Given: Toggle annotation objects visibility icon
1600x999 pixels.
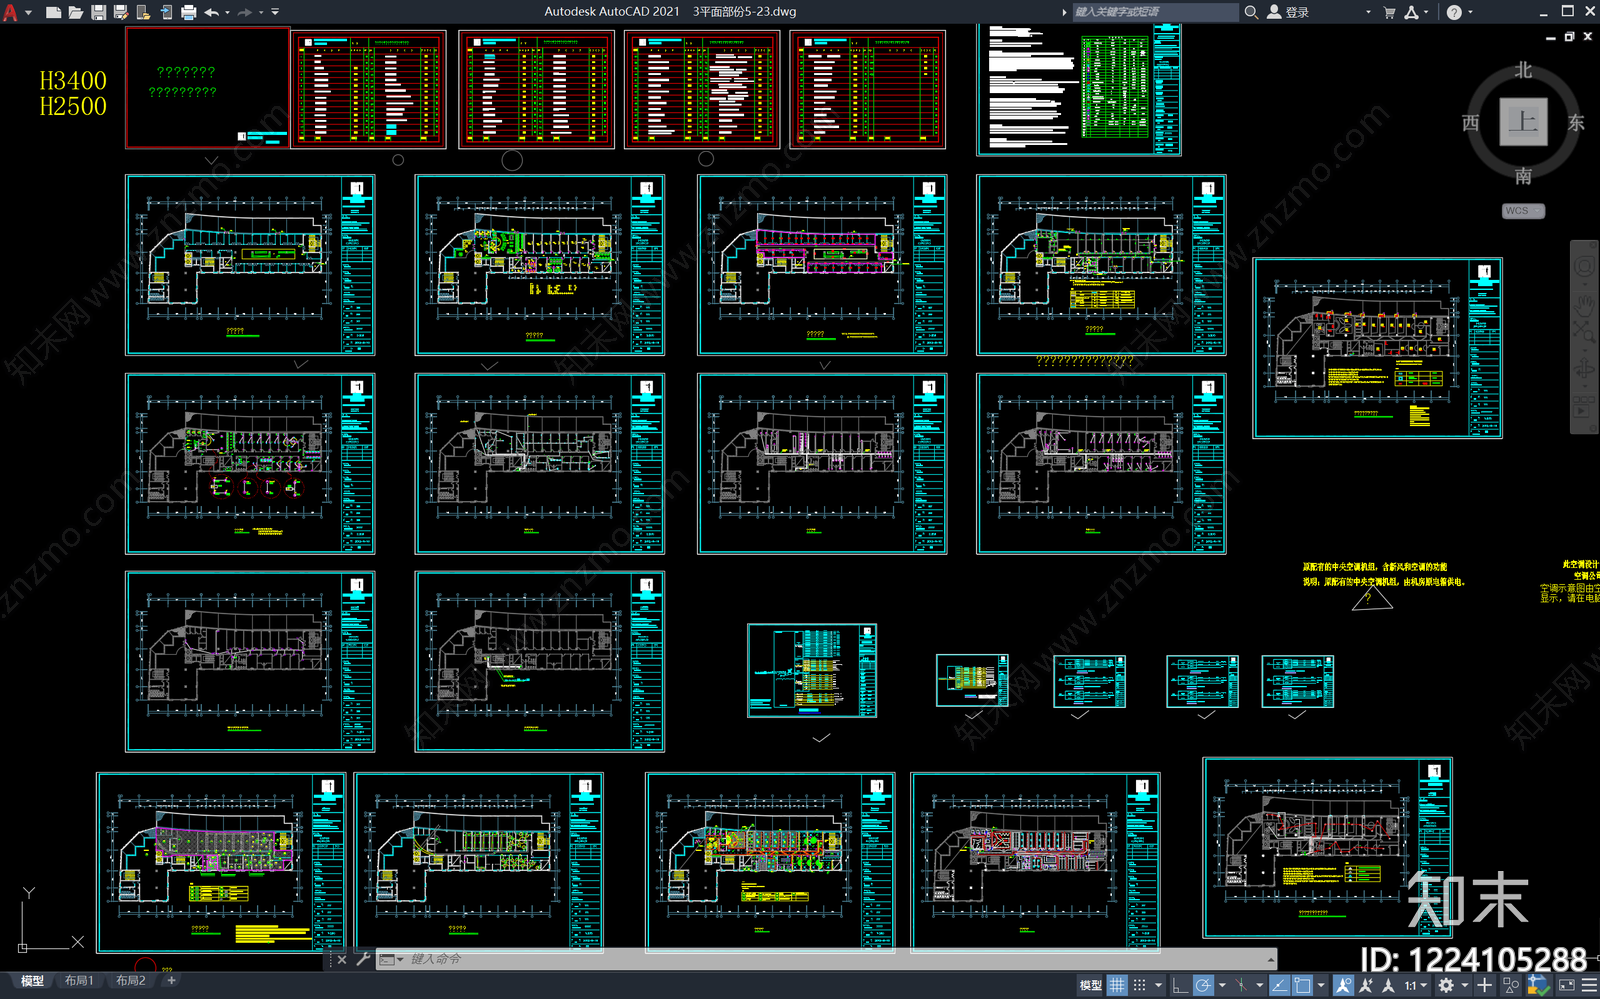Looking at the screenshot, I should tap(1343, 985).
